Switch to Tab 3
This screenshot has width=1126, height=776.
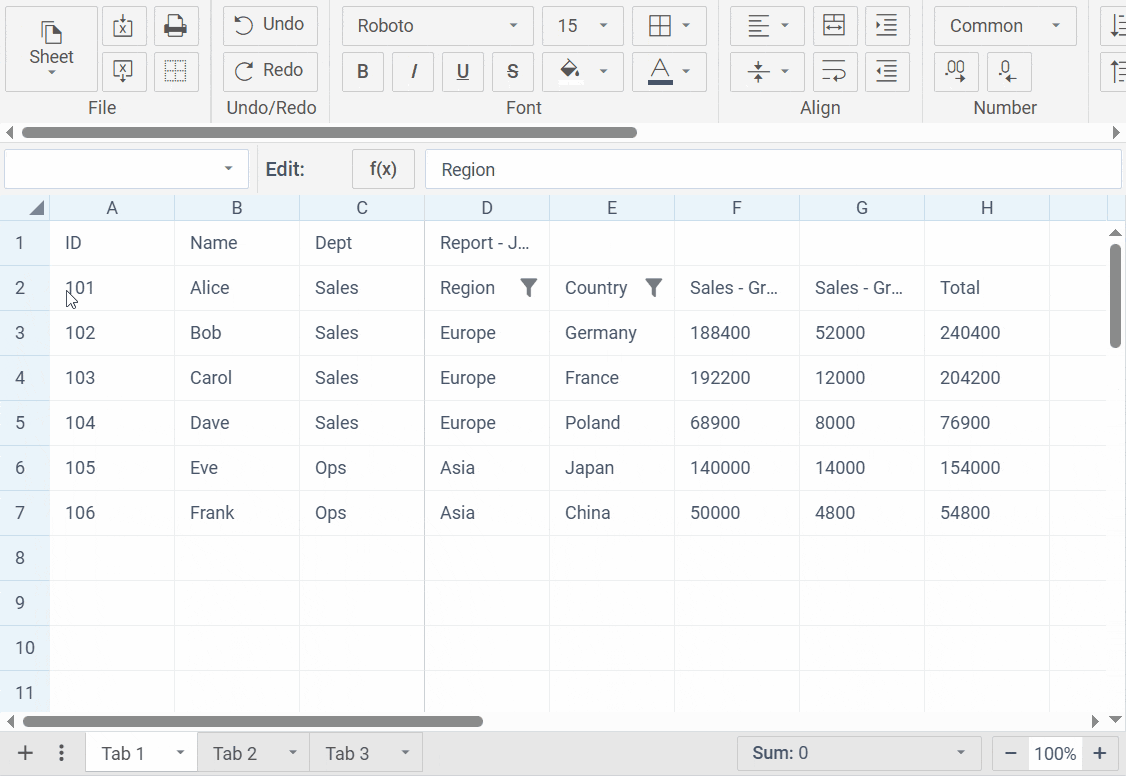(346, 752)
